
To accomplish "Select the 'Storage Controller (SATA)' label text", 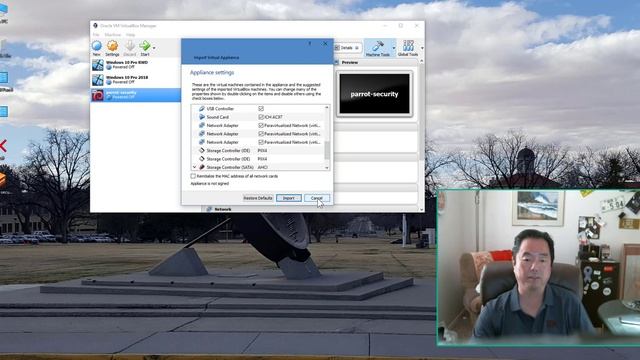I will tap(230, 167).
